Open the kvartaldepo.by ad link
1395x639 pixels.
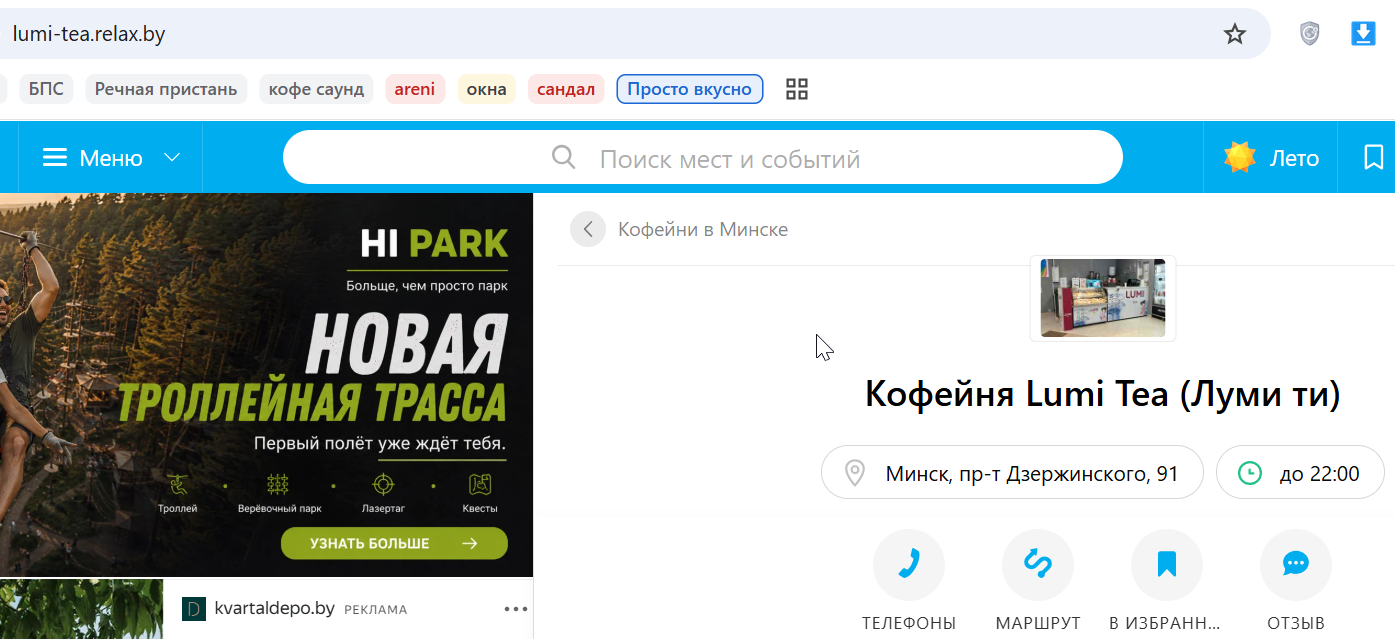point(275,608)
